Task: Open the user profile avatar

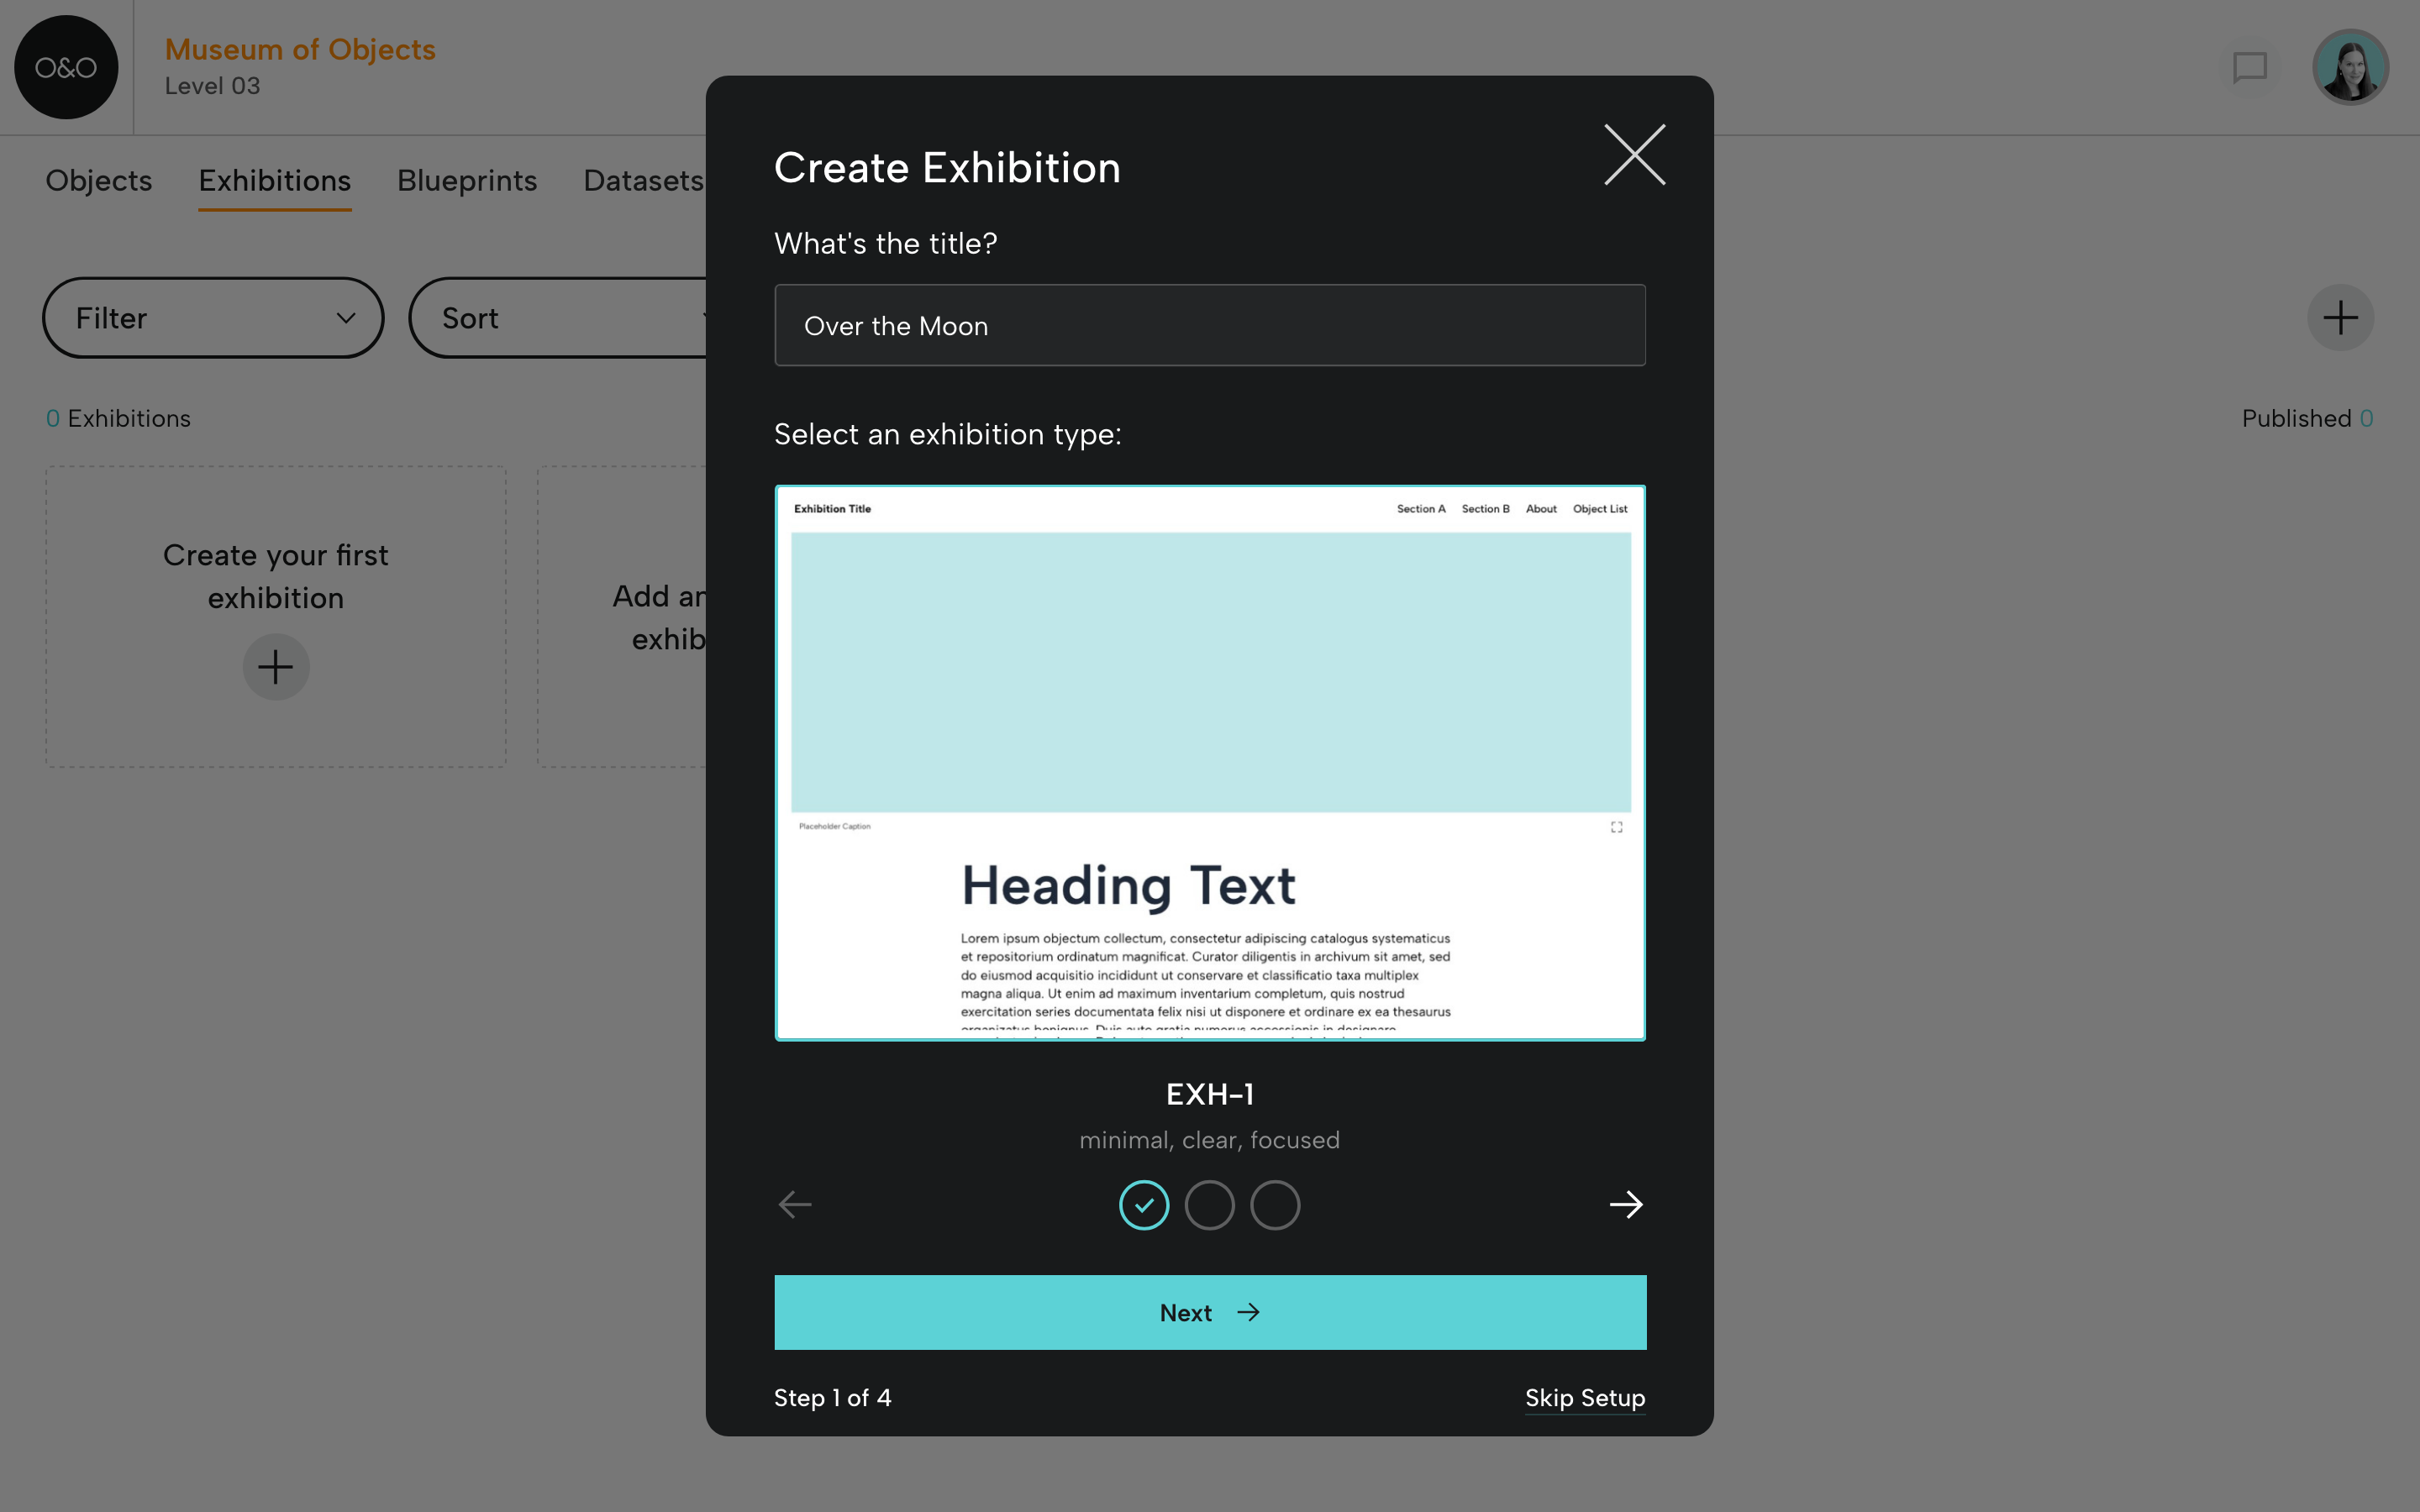Action: click(x=2350, y=67)
